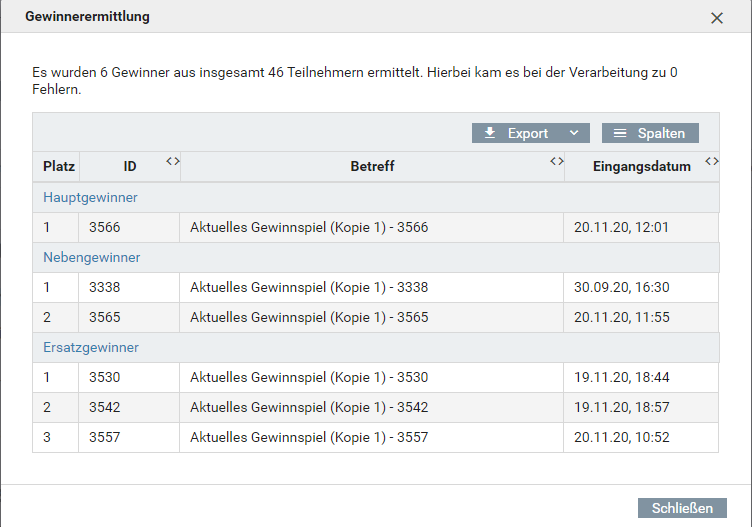The image size is (752, 527).
Task: Select the entry Aktuelles Gewinnspiel (Kopie 1) - 3565
Action: (x=308, y=318)
